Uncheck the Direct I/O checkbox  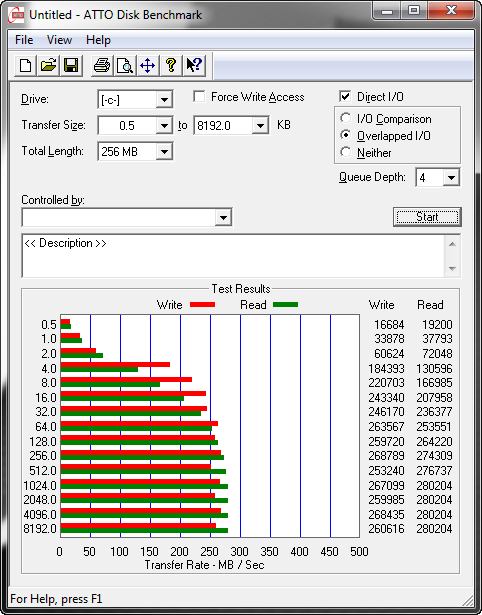pyautogui.click(x=345, y=96)
